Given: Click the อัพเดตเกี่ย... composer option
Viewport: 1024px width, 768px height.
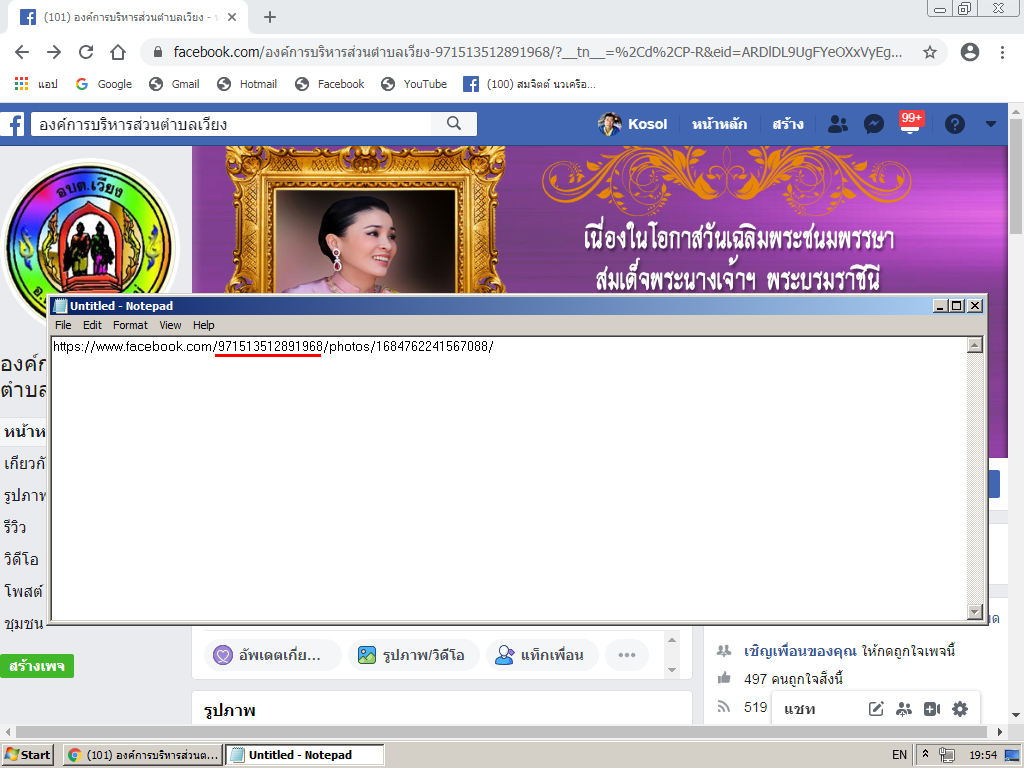Looking at the screenshot, I should (x=273, y=655).
